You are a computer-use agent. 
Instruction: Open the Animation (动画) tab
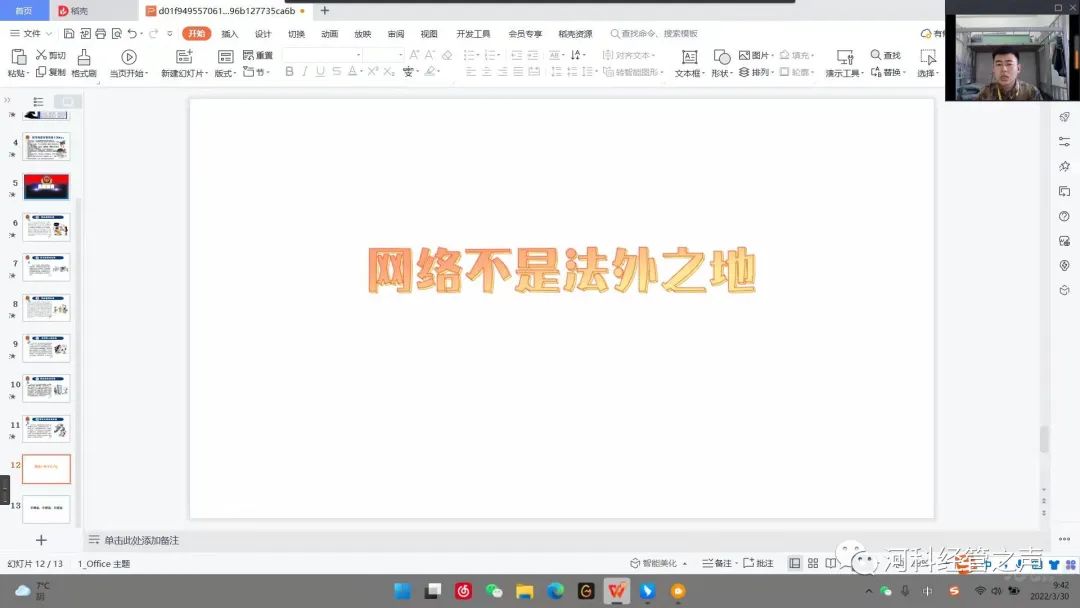[329, 34]
